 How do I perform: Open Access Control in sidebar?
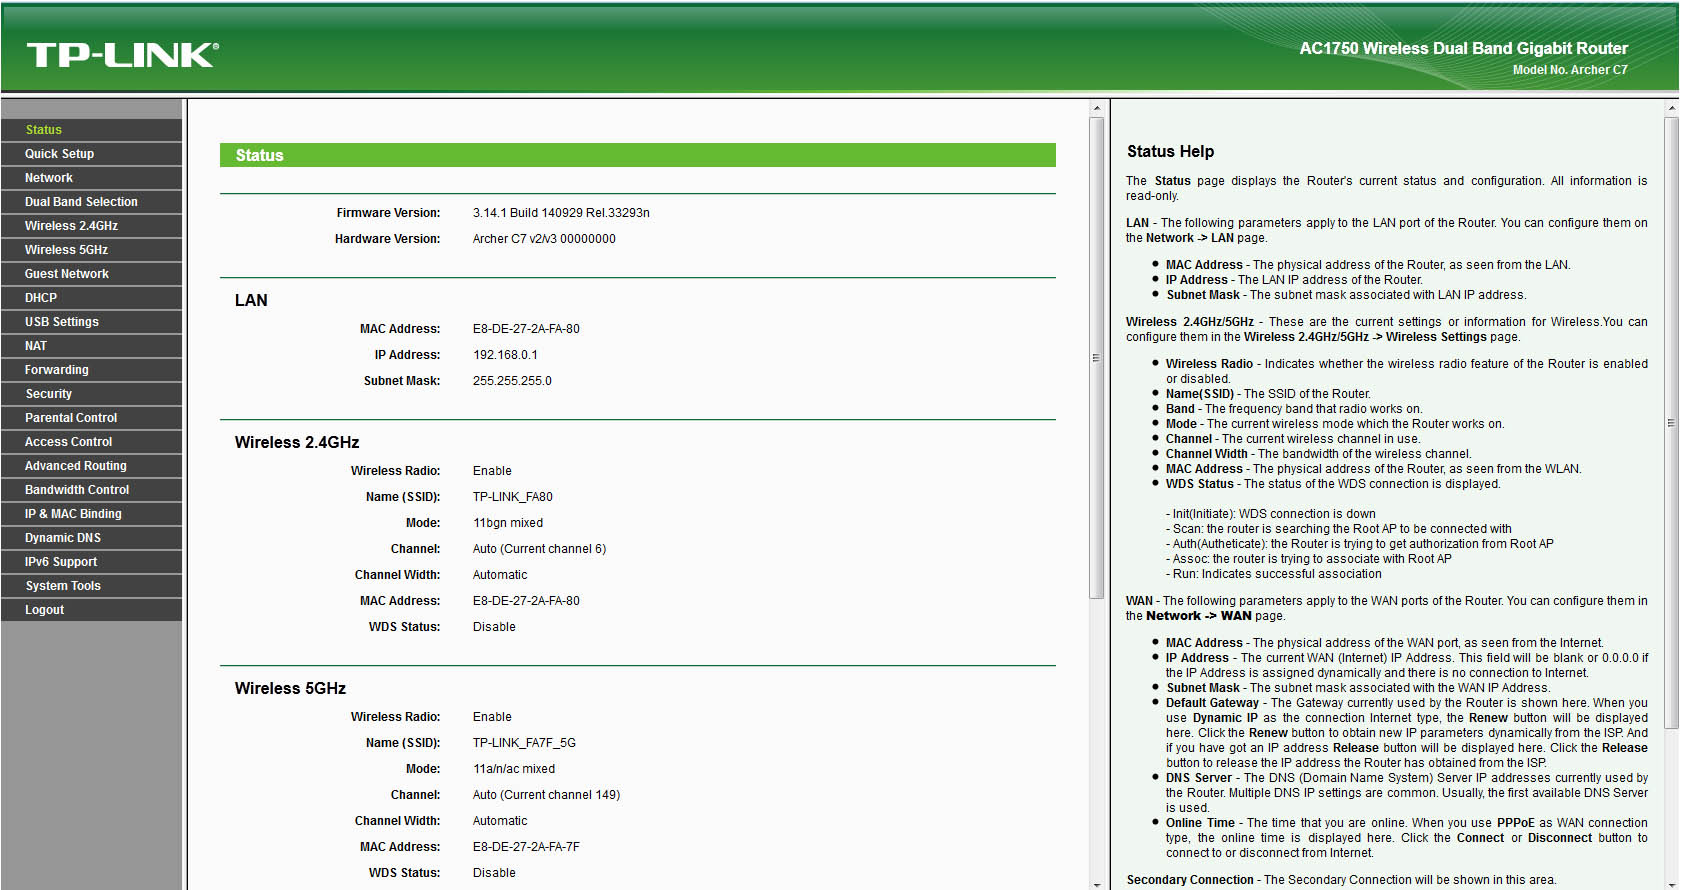pyautogui.click(x=91, y=442)
